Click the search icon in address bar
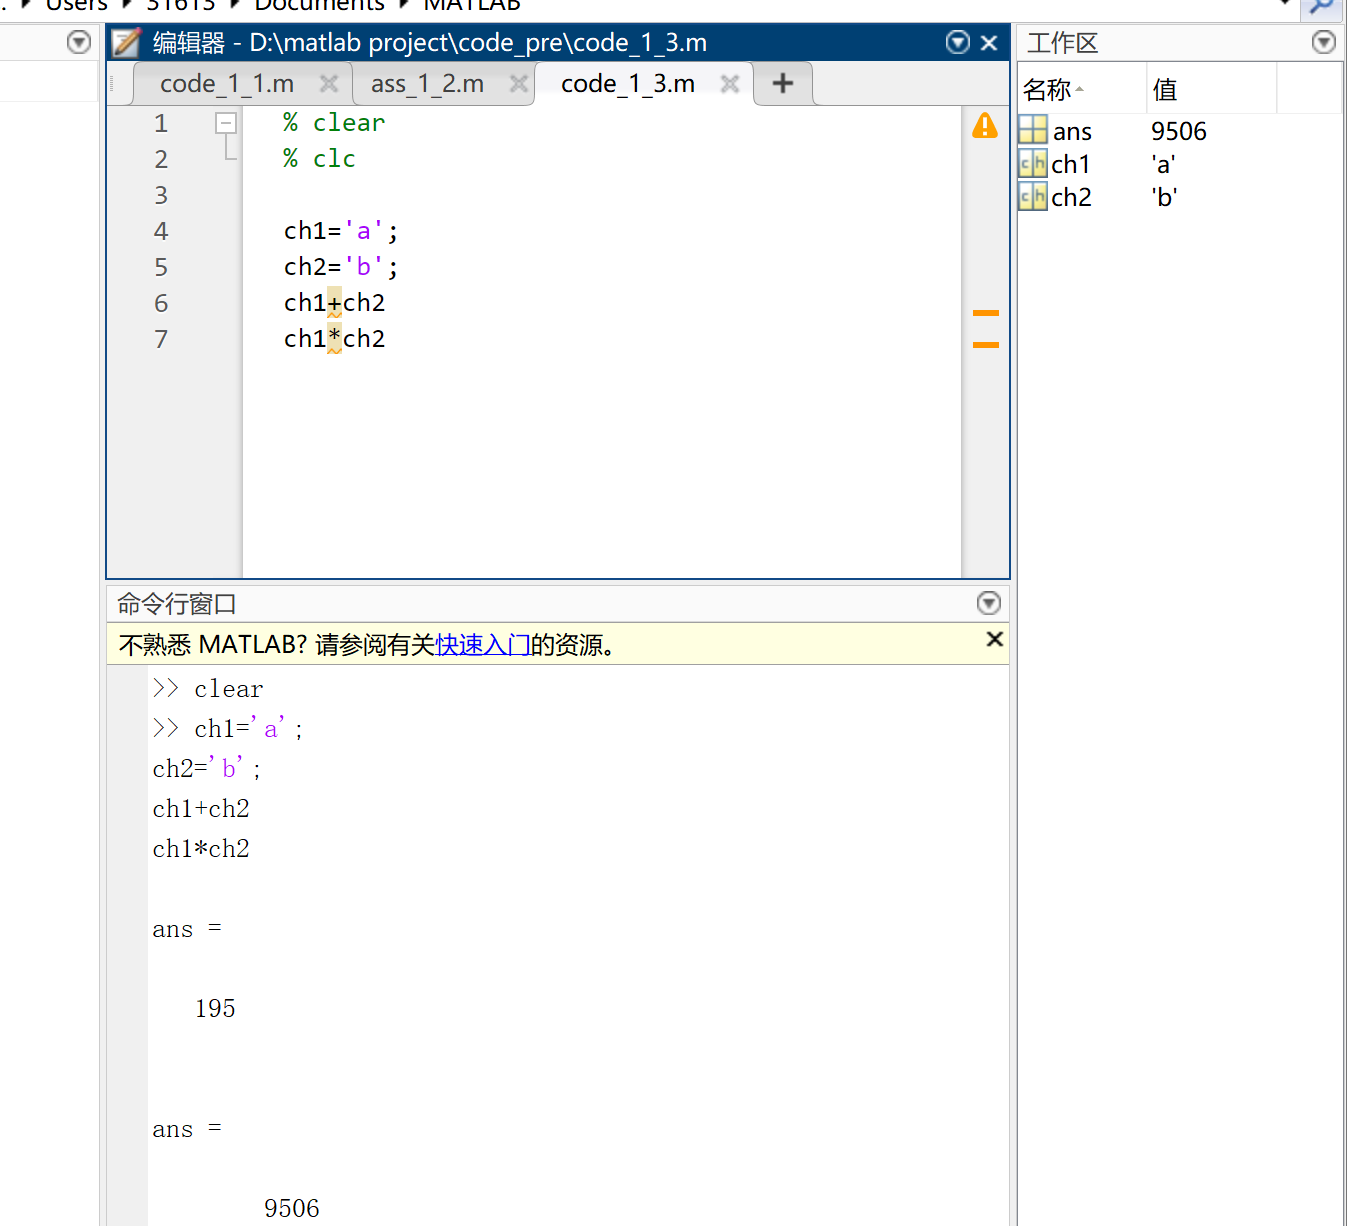The height and width of the screenshot is (1226, 1347). (1321, 6)
